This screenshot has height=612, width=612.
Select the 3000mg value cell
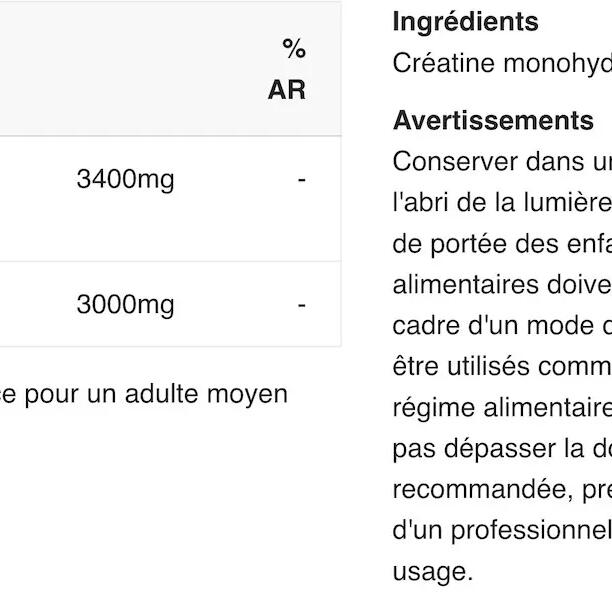(x=125, y=304)
